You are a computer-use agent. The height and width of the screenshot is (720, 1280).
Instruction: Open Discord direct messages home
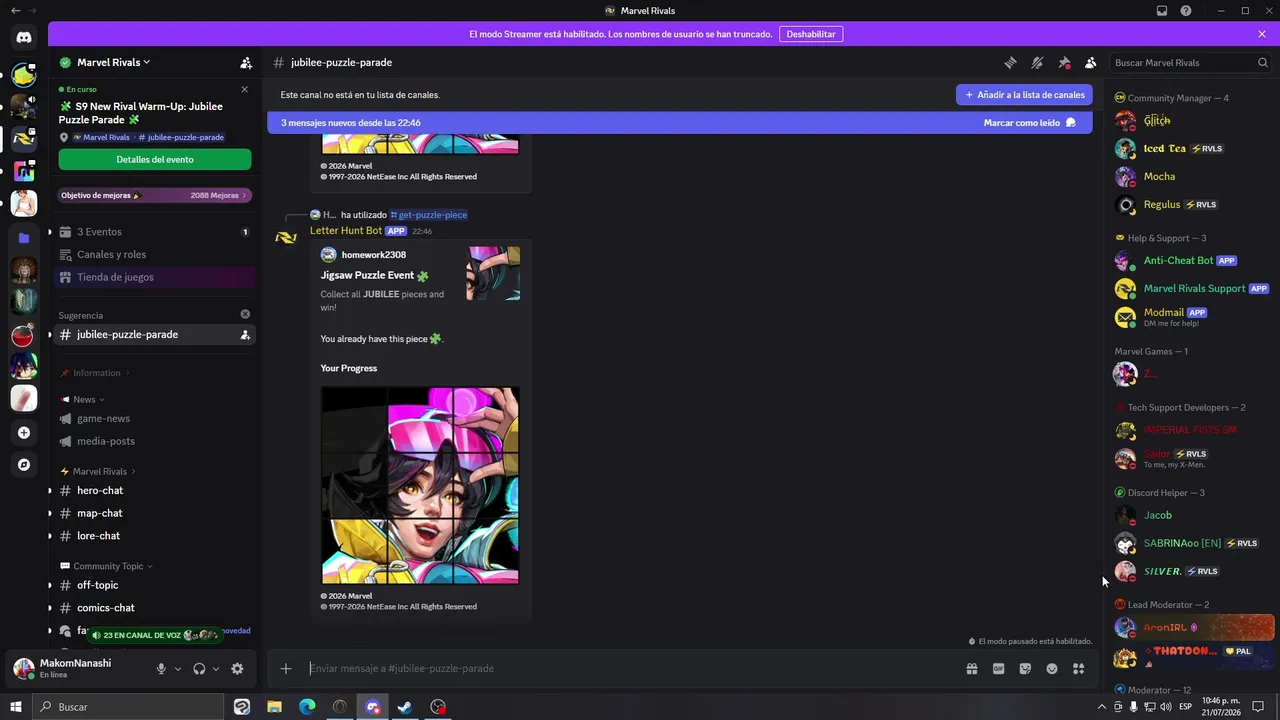click(24, 38)
